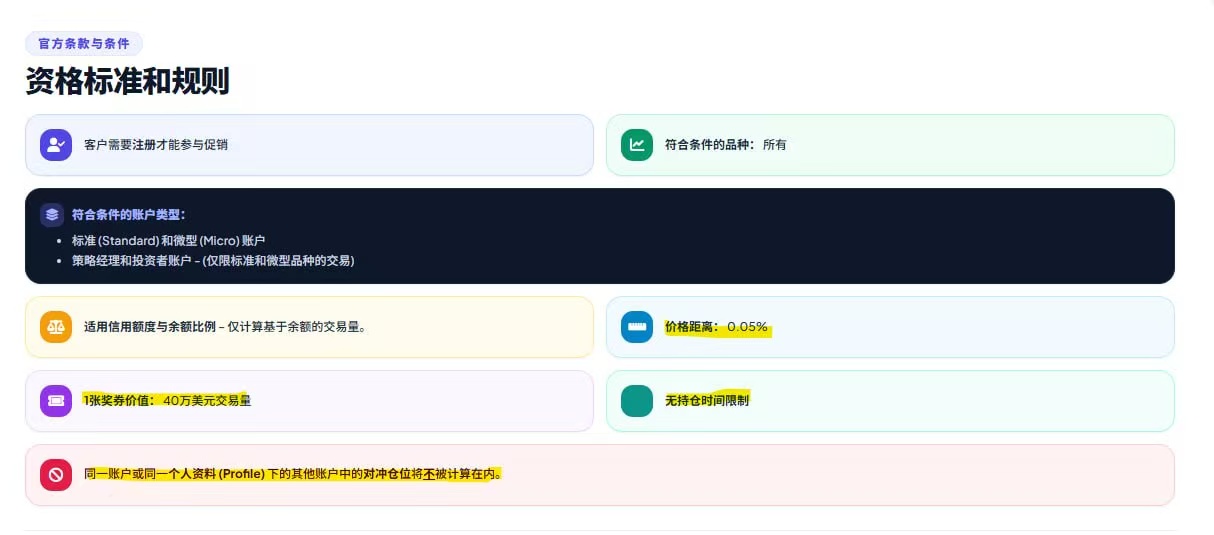This screenshot has height=535, width=1214.
Task: Click the blue ruler icon for 价格距离
Action: (637, 327)
